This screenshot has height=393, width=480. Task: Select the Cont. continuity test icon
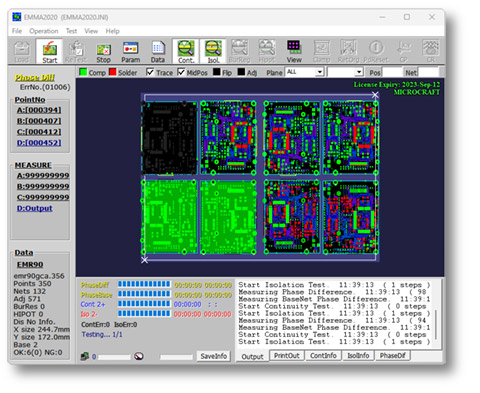coord(186,51)
